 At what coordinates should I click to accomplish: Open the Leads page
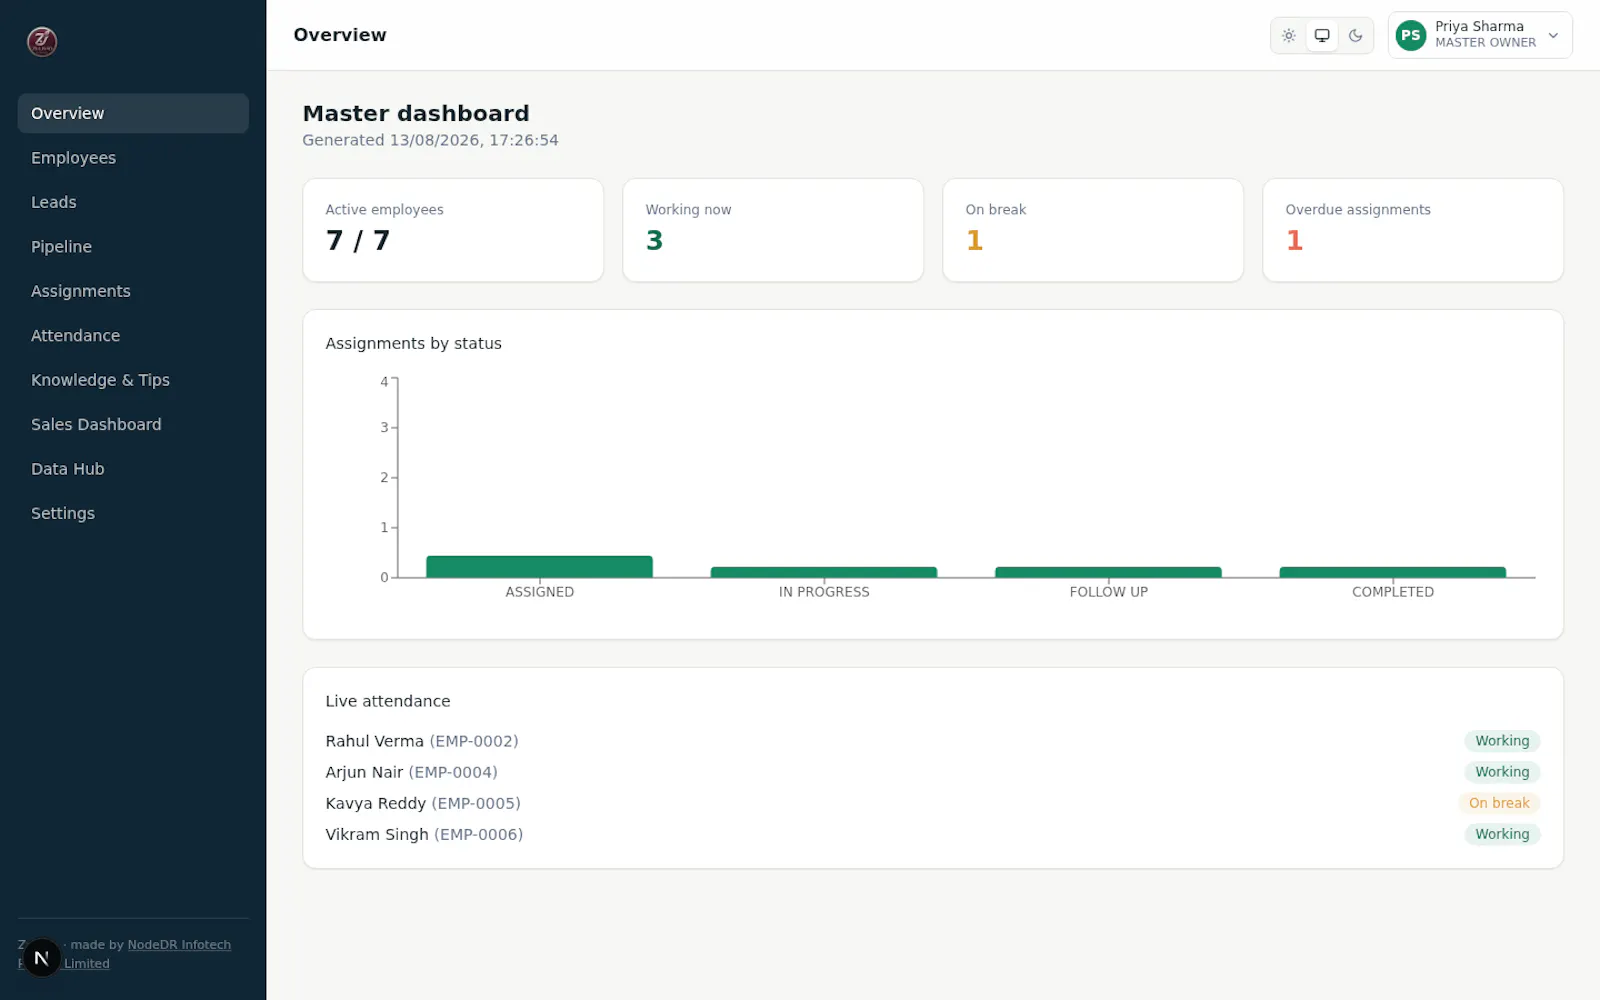133,202
